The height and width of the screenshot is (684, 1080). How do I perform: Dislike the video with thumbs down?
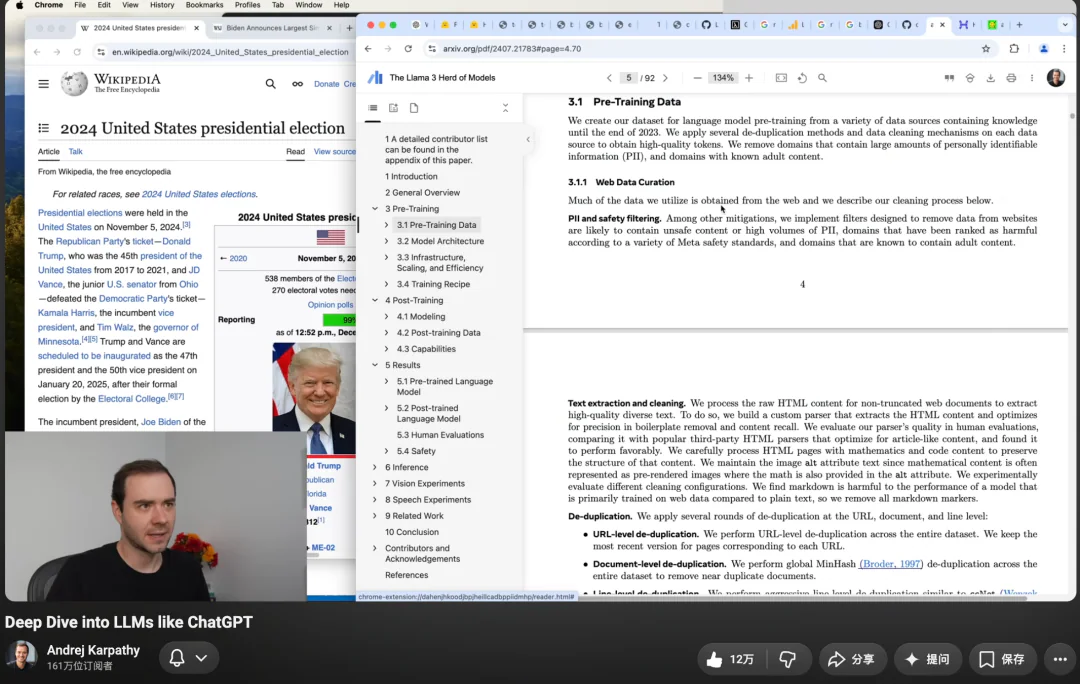(x=788, y=659)
